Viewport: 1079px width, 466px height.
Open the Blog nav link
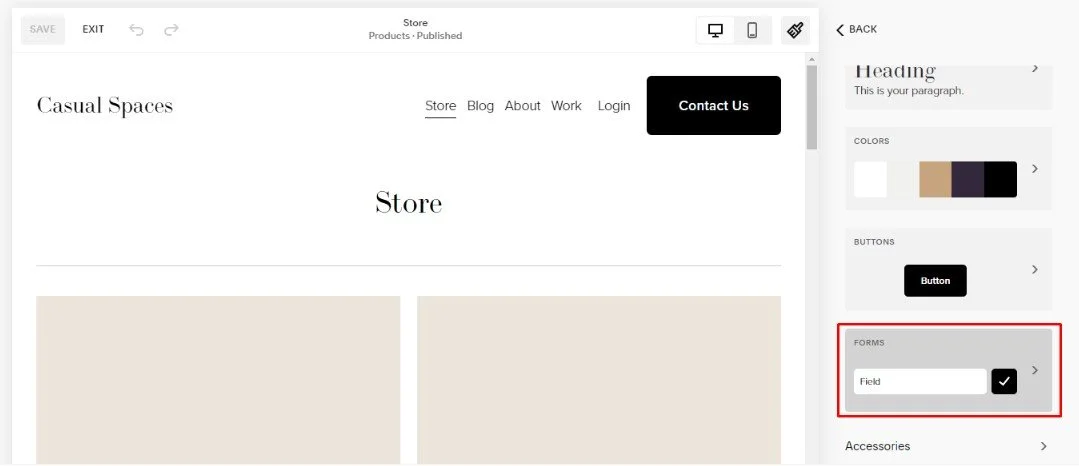[x=480, y=106]
